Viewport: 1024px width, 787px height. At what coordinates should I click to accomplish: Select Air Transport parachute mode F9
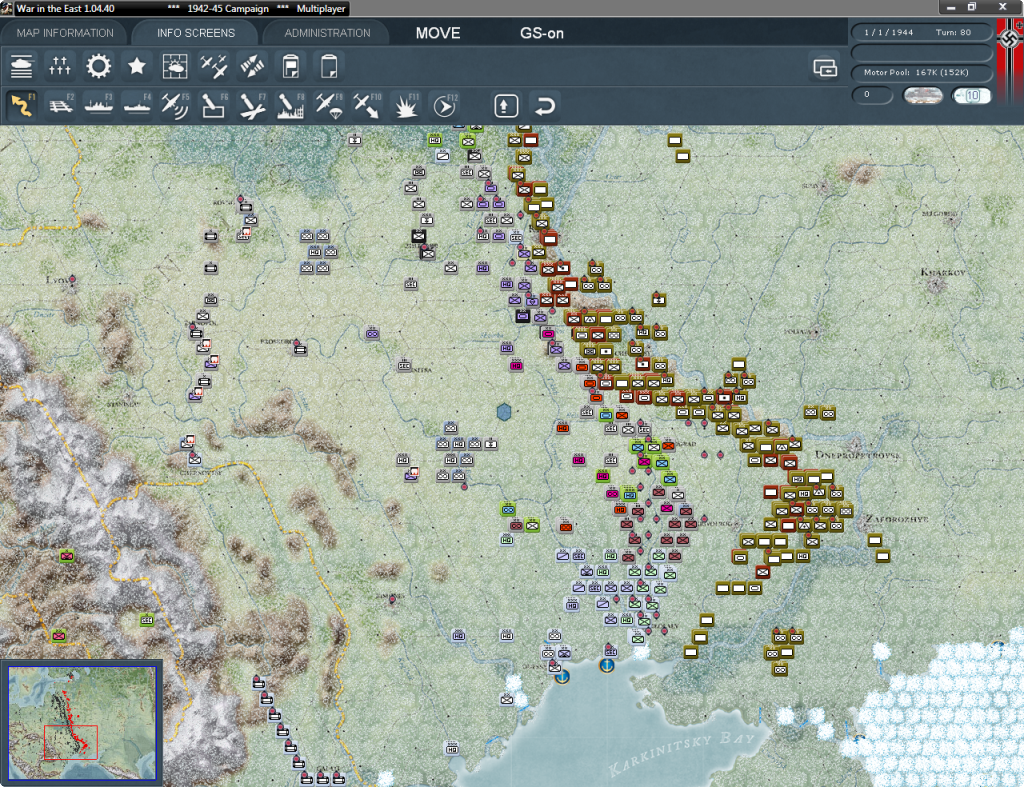(329, 105)
